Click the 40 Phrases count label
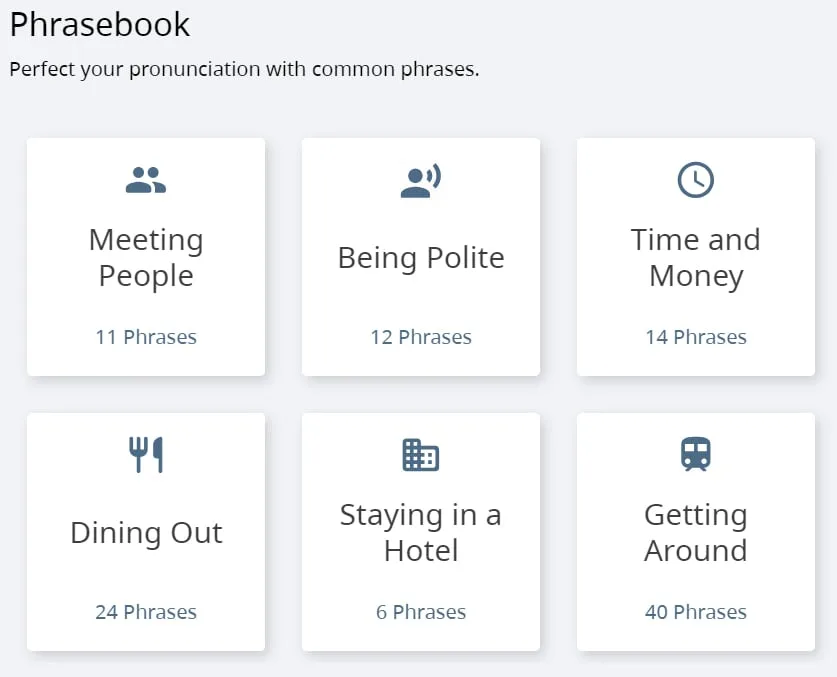 click(696, 612)
